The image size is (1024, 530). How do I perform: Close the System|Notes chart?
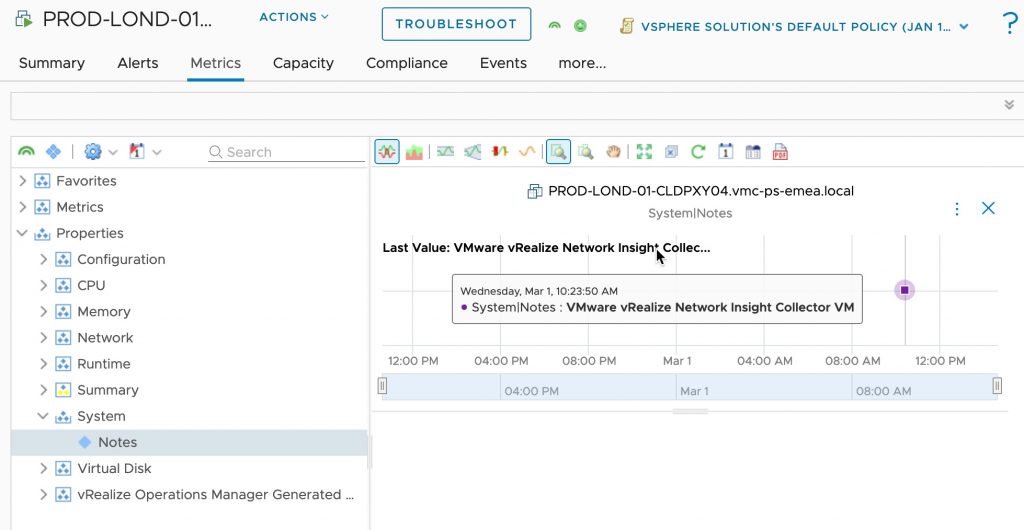point(989,208)
